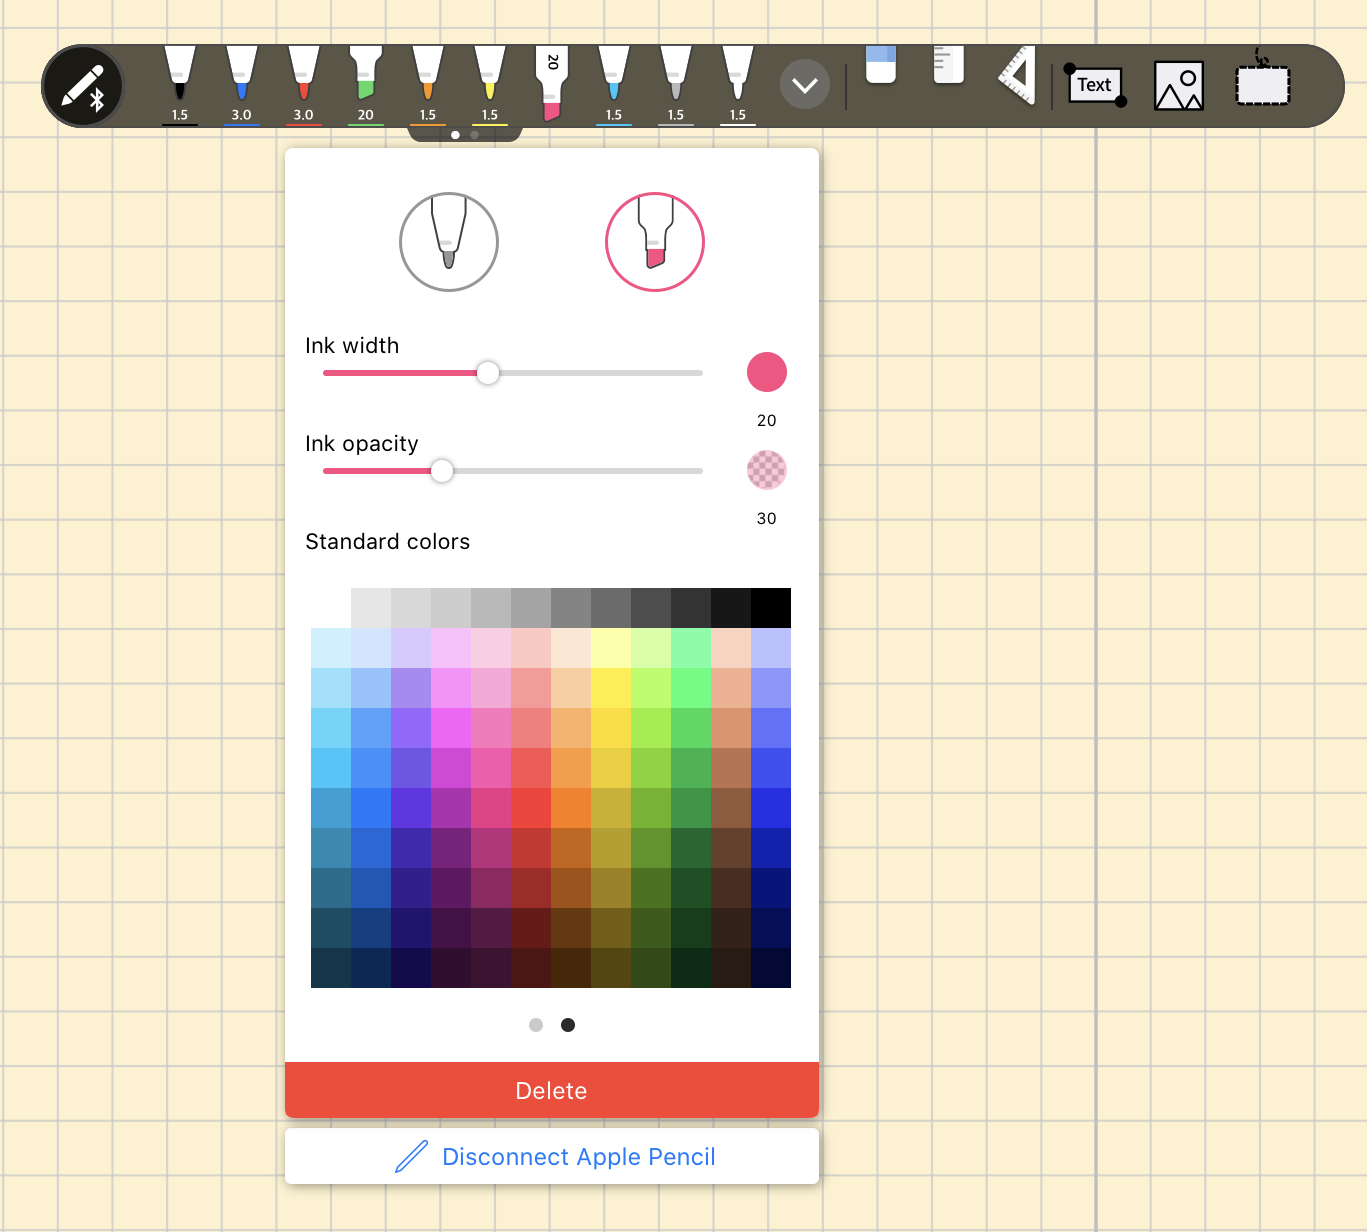The image size is (1367, 1232).
Task: Choose the highlighter tip type
Action: tap(655, 242)
